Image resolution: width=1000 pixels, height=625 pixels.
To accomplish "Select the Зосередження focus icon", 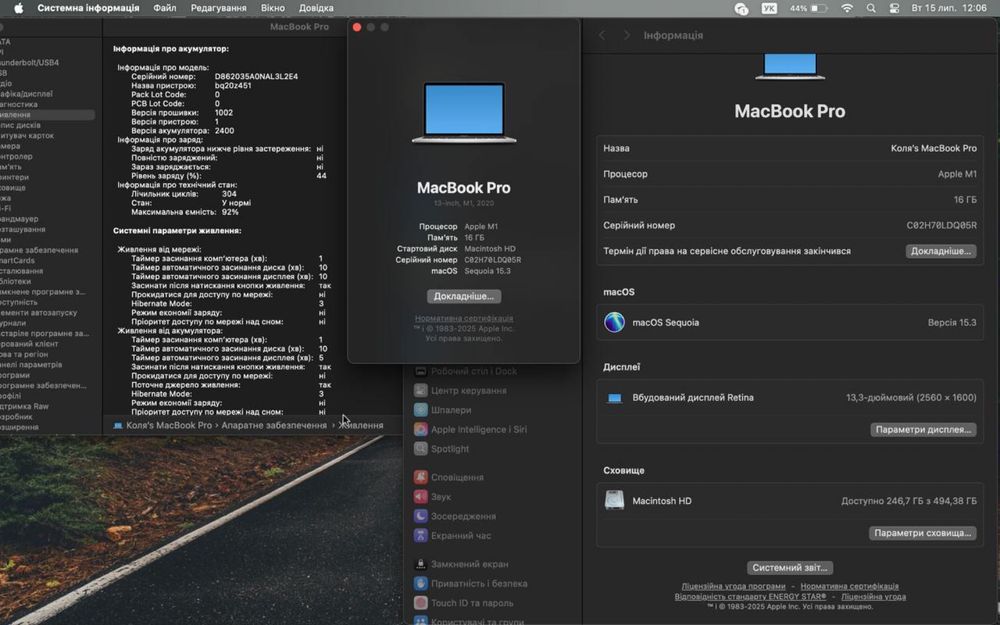I will [x=420, y=516].
